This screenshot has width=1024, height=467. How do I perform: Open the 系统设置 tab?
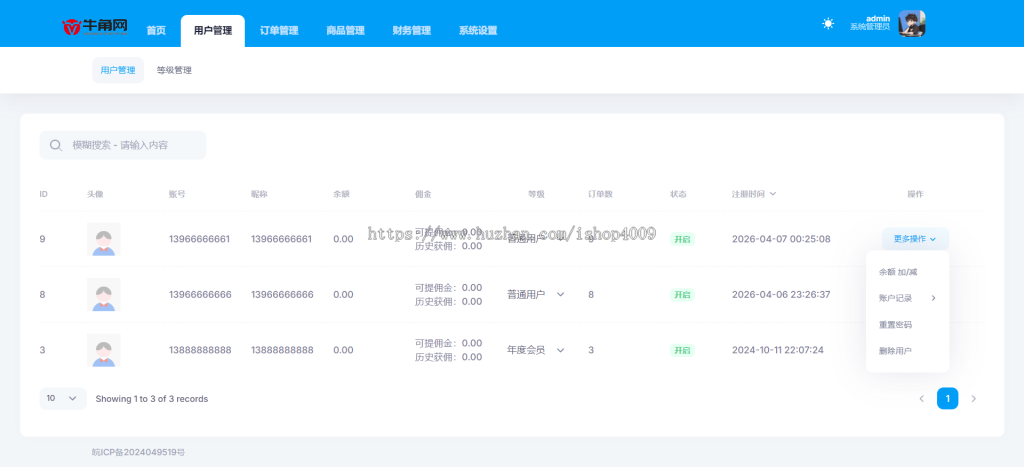[478, 31]
